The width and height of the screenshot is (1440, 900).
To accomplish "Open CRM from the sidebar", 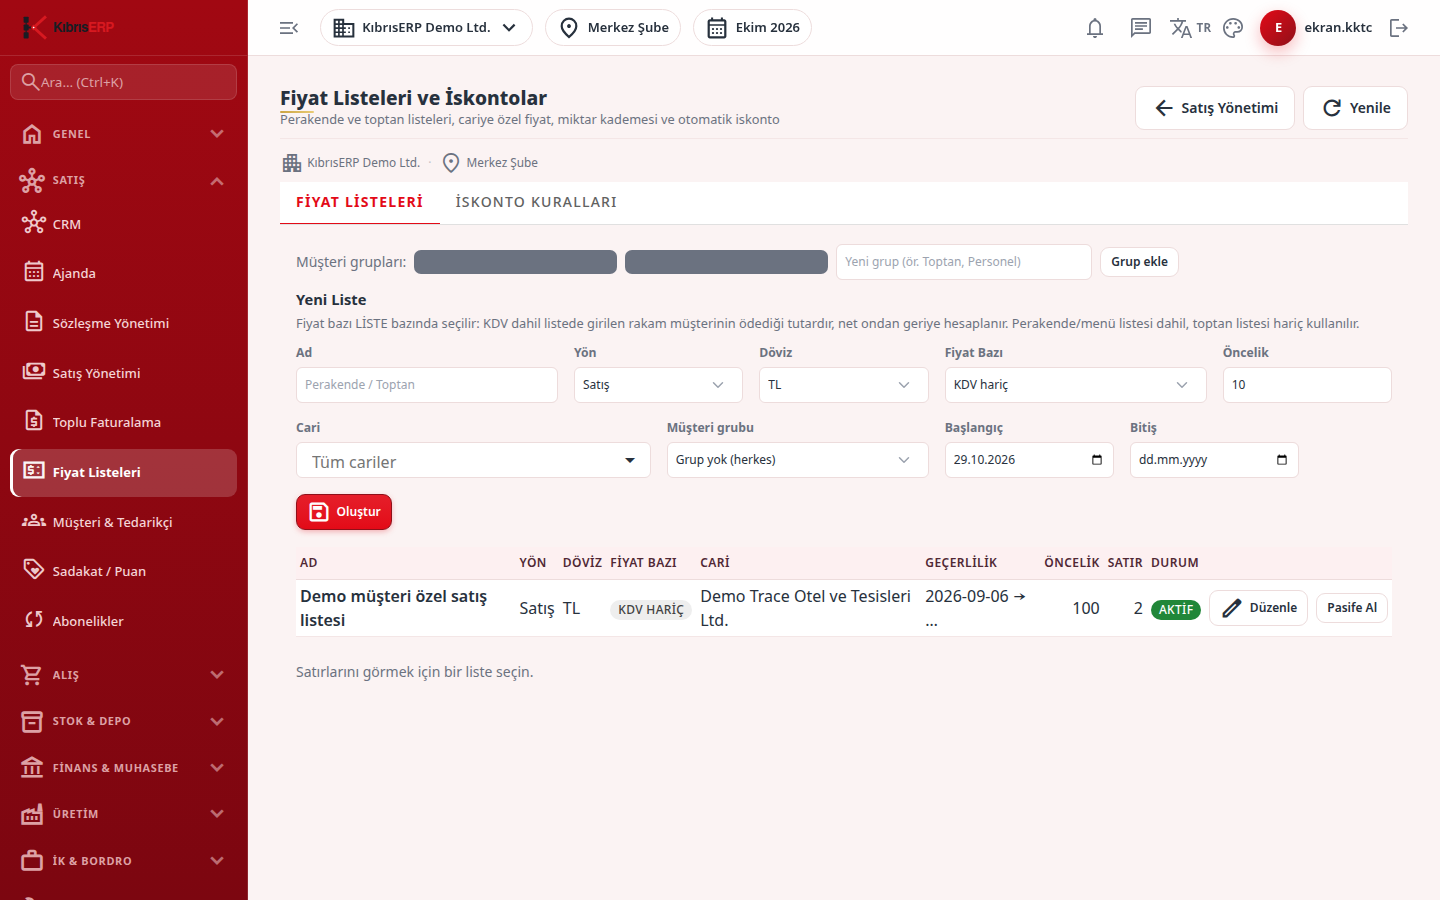I will tap(124, 224).
